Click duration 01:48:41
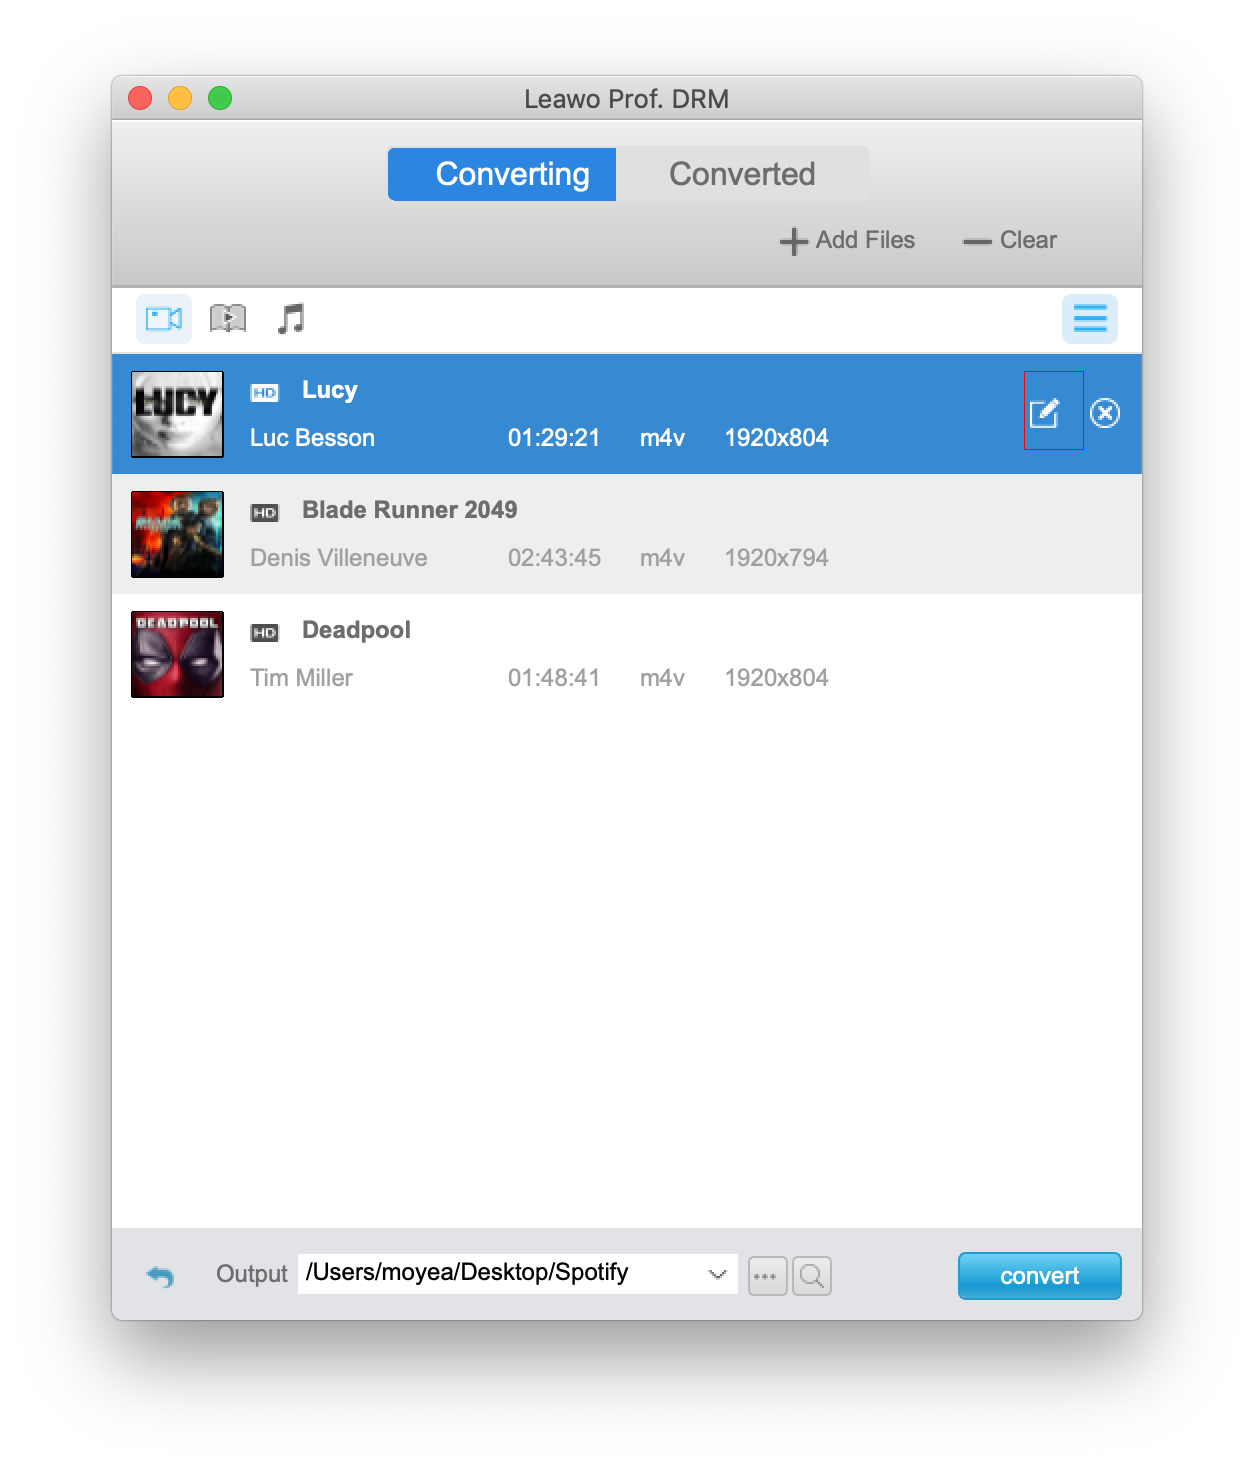This screenshot has height=1468, width=1254. [x=554, y=678]
